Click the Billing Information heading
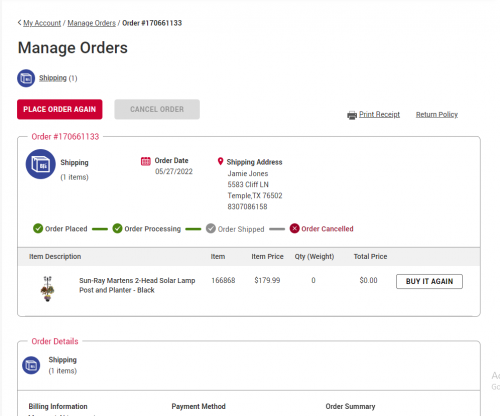 pyautogui.click(x=58, y=406)
